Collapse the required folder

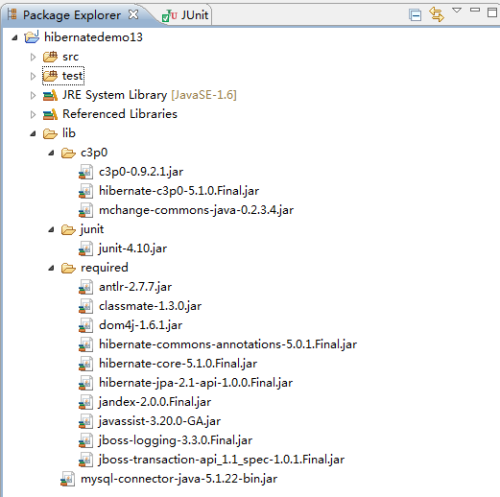pos(51,268)
